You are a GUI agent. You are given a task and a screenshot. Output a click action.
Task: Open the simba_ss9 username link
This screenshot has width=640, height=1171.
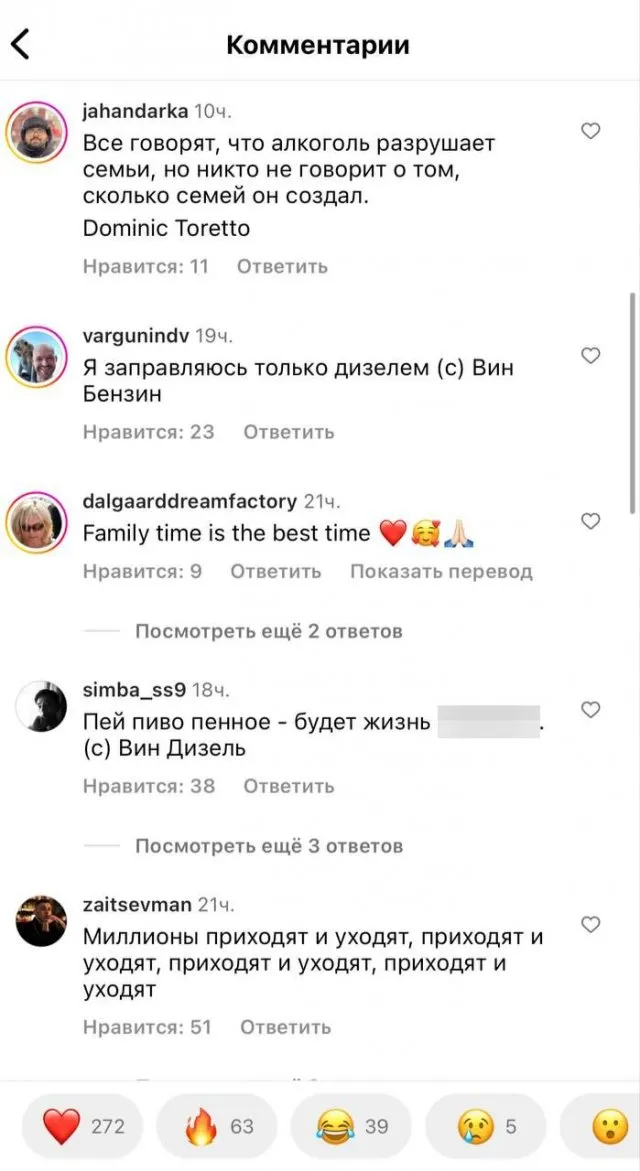pyautogui.click(x=135, y=689)
